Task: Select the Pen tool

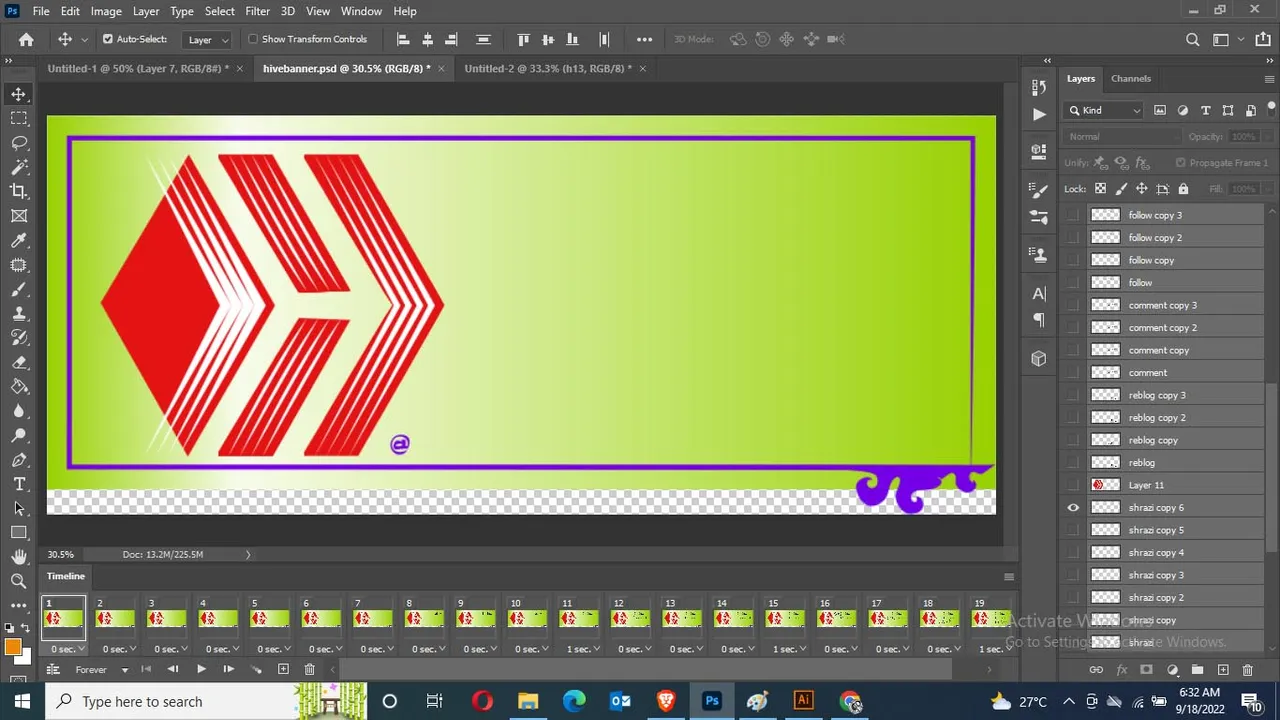Action: (19, 460)
